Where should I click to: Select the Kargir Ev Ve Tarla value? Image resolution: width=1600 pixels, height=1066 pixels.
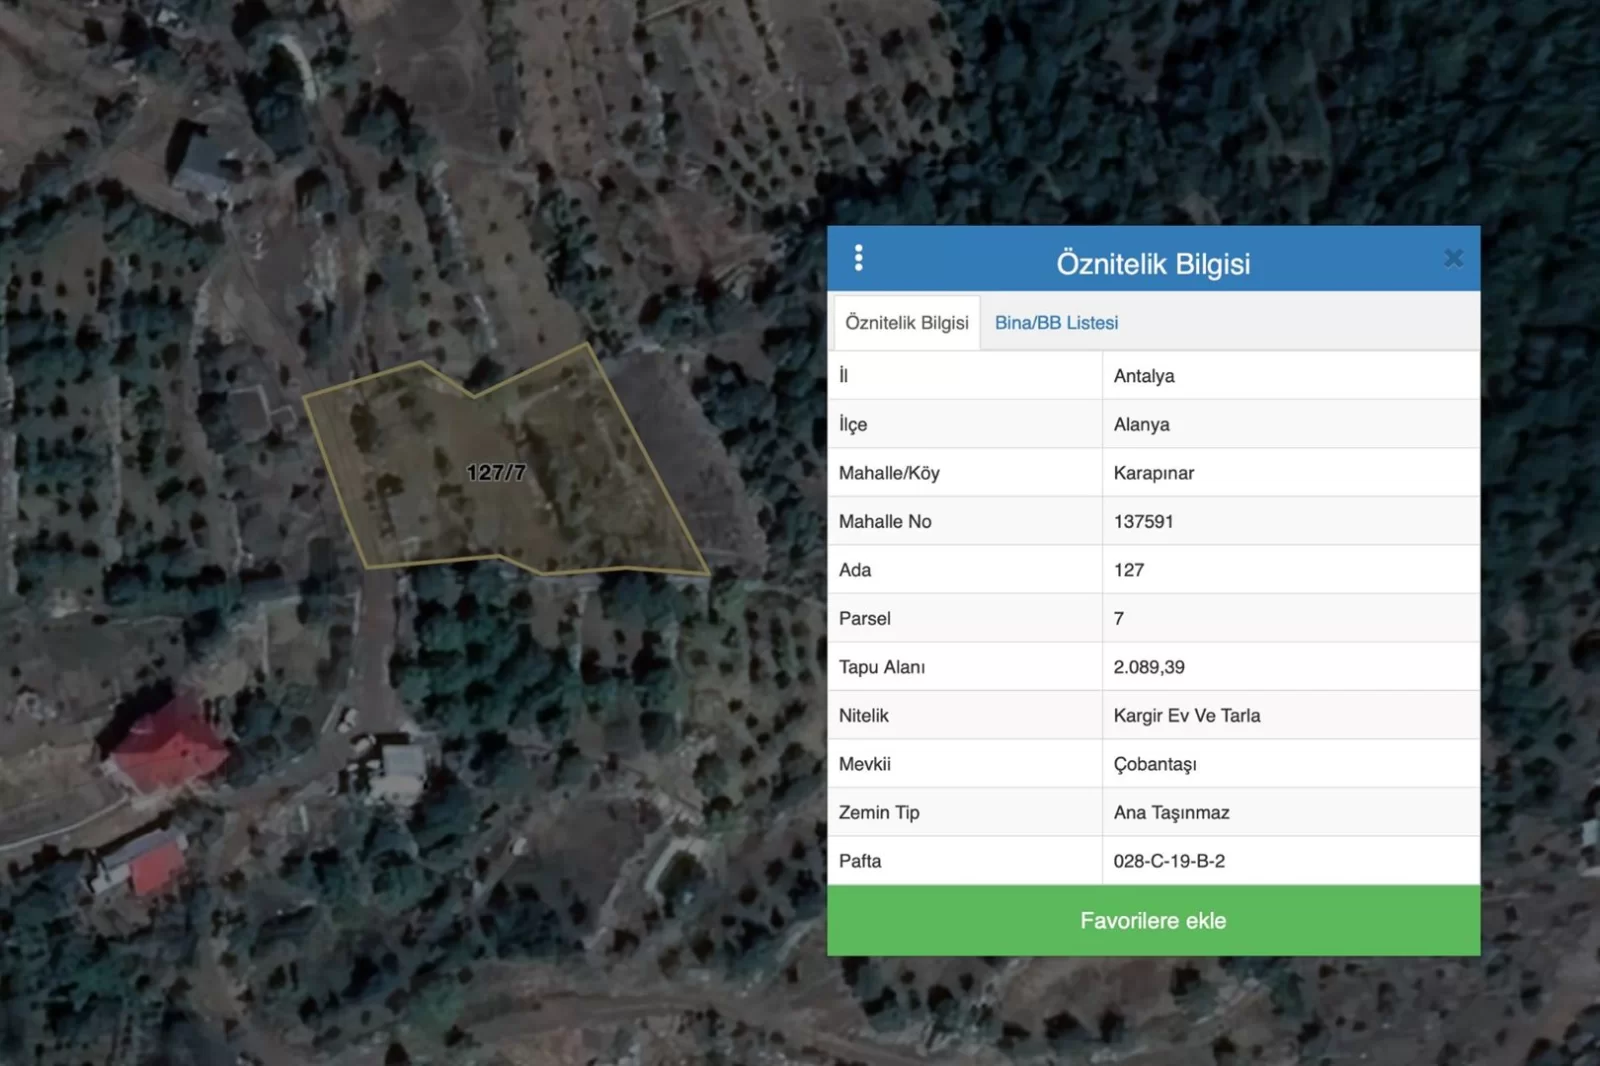coord(1186,715)
